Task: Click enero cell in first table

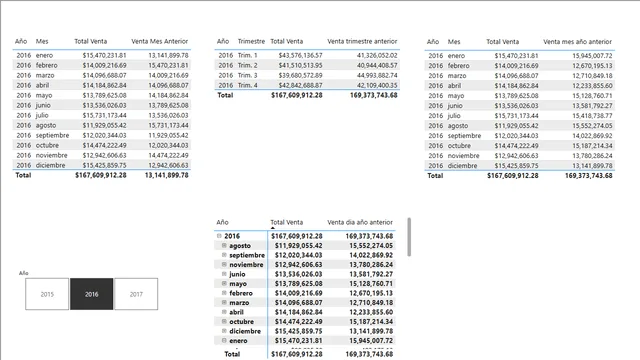Action: click(44, 55)
